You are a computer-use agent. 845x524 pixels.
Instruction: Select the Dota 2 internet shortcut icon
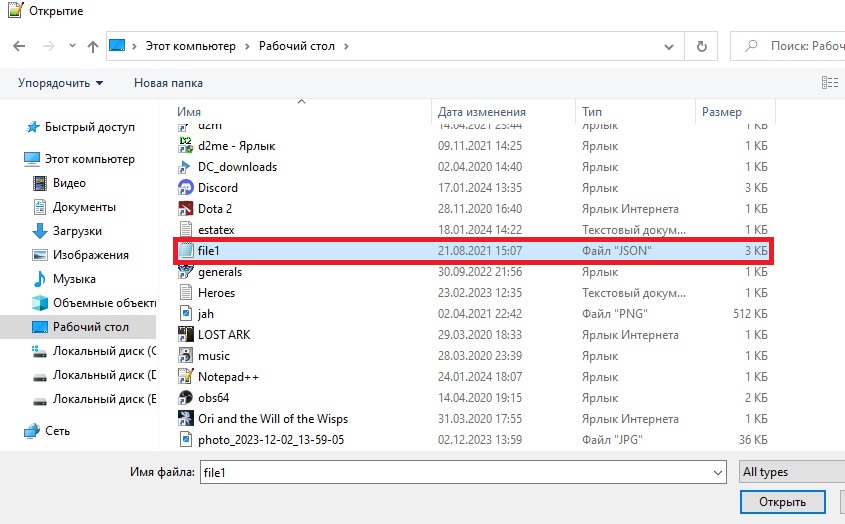coord(185,209)
